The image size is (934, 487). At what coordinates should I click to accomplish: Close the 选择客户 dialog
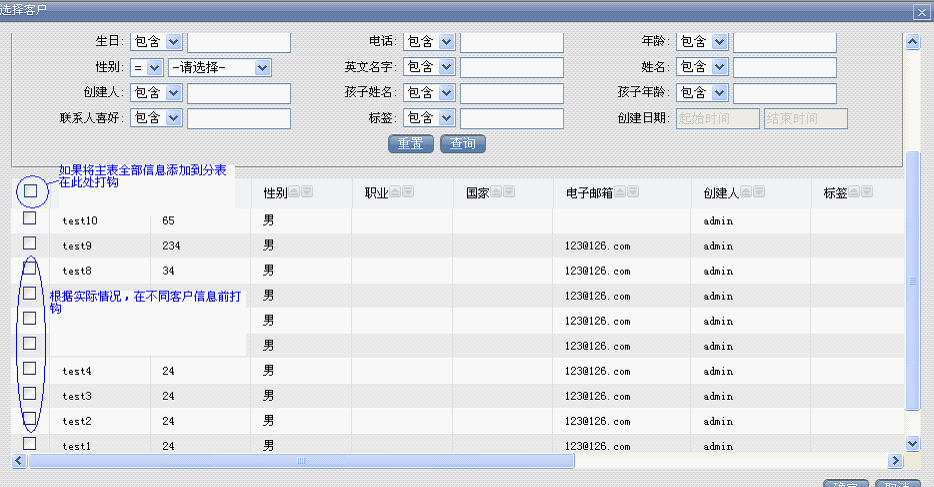tap(921, 10)
